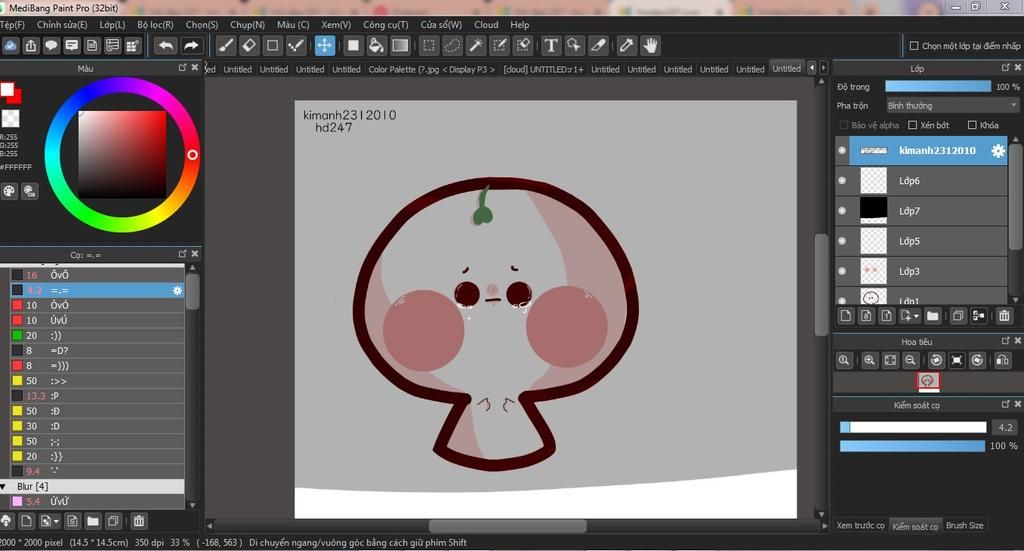Delete brush with trash icon in Cọ panel

[138, 521]
